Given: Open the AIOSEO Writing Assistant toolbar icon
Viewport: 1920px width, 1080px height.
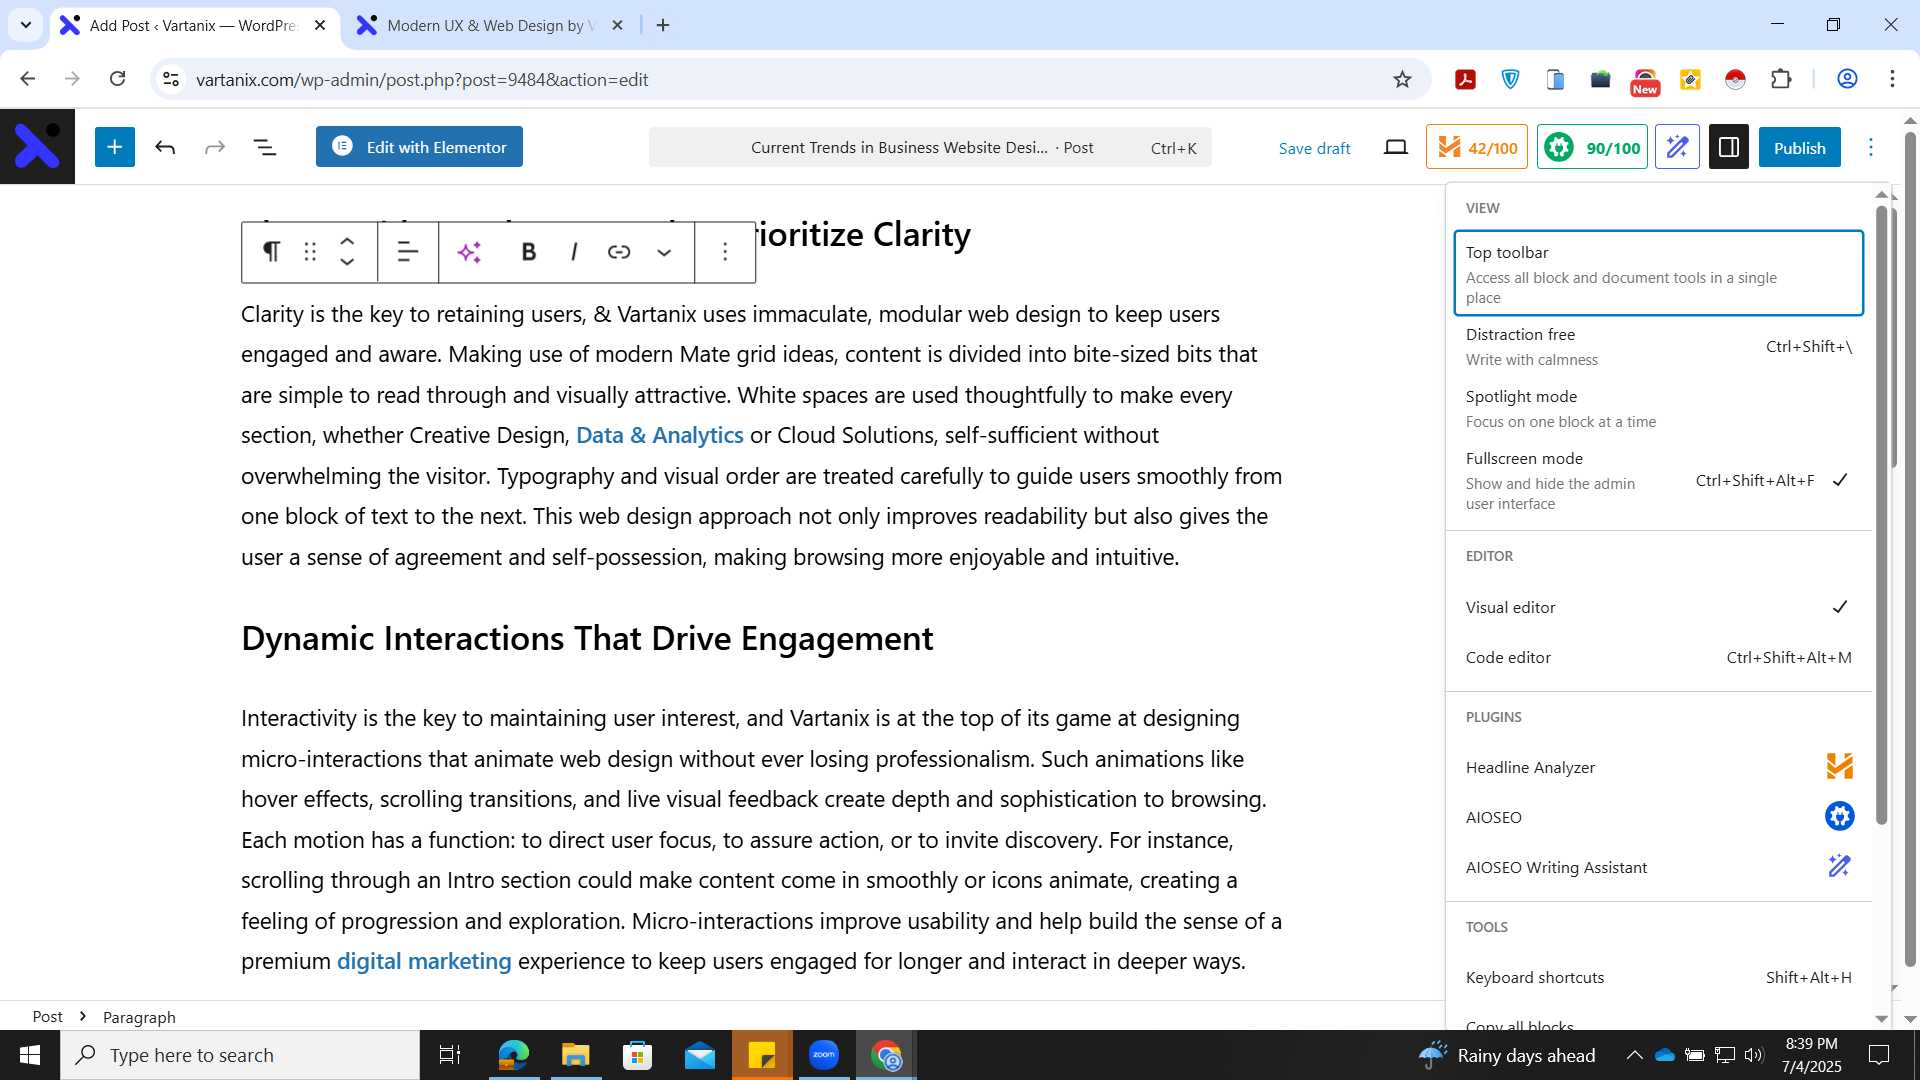Looking at the screenshot, I should click(x=1678, y=147).
